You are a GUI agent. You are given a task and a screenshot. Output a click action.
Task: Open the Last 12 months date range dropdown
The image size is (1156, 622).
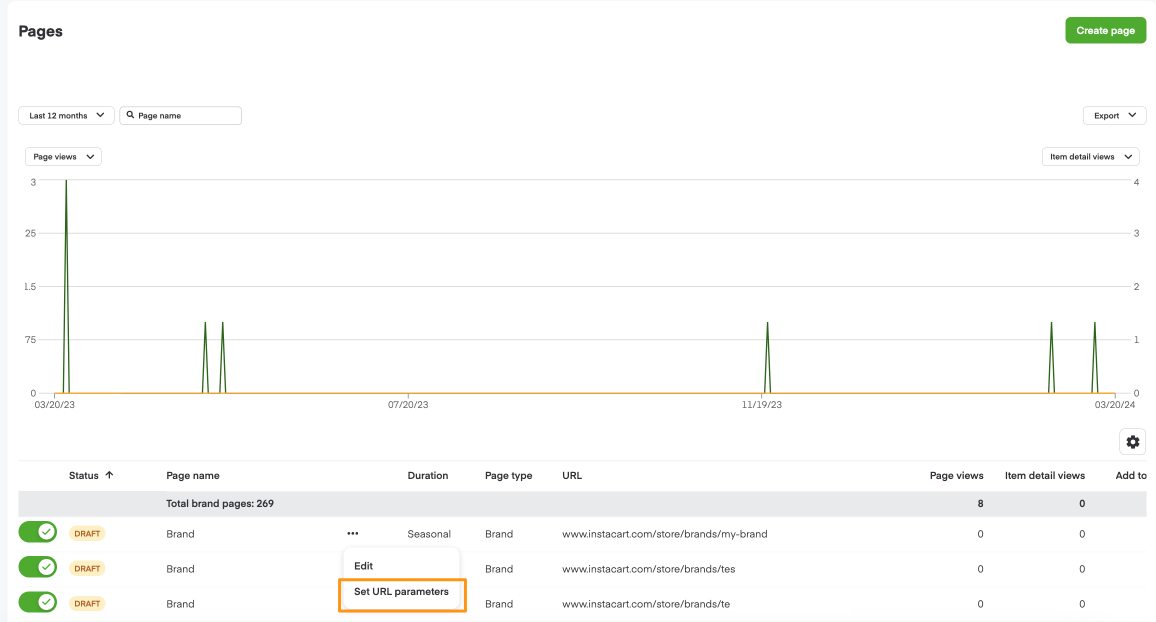click(66, 115)
